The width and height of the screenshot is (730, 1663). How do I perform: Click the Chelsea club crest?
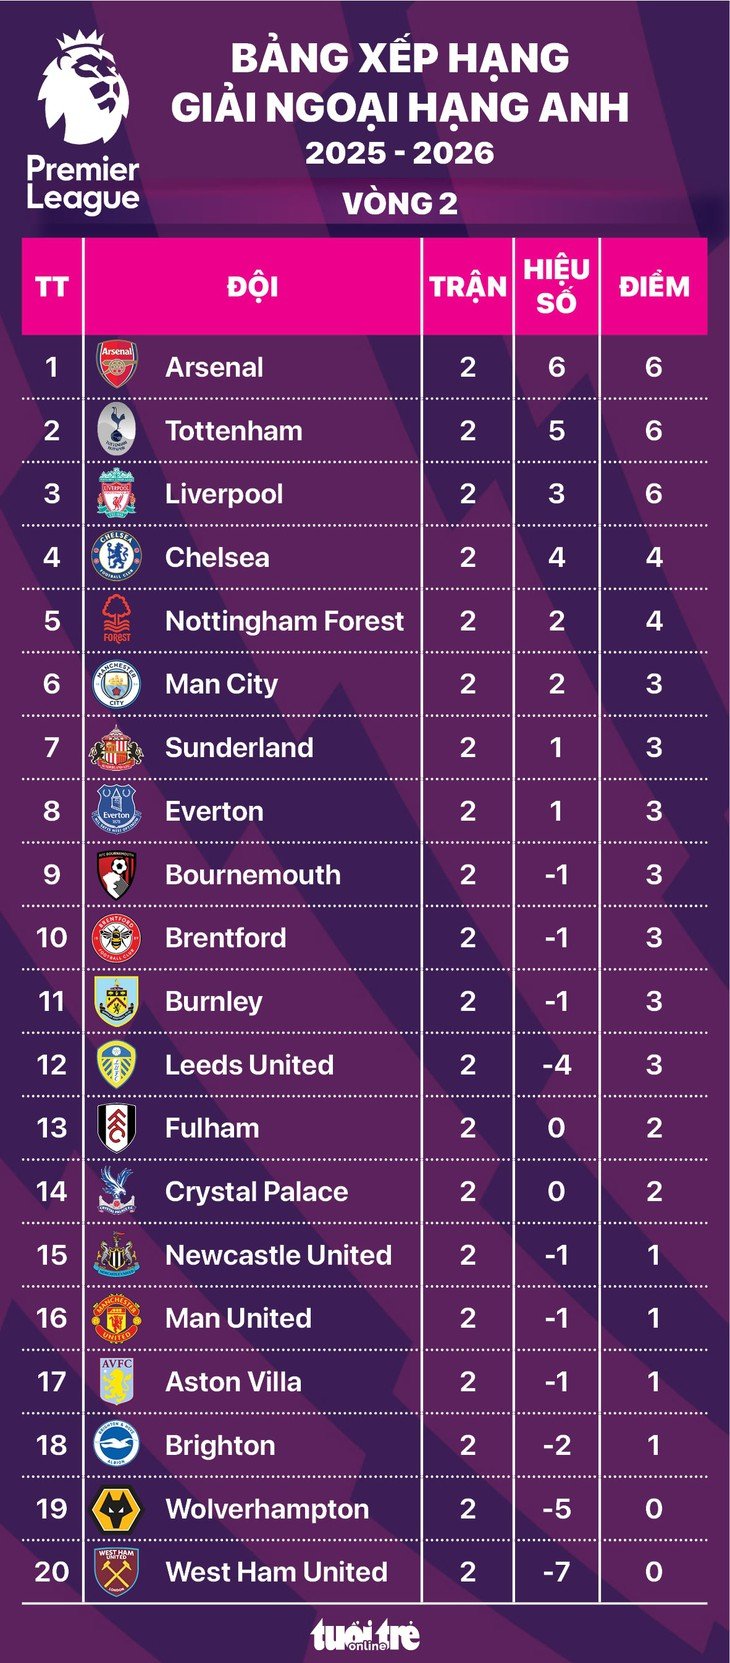[x=117, y=556]
